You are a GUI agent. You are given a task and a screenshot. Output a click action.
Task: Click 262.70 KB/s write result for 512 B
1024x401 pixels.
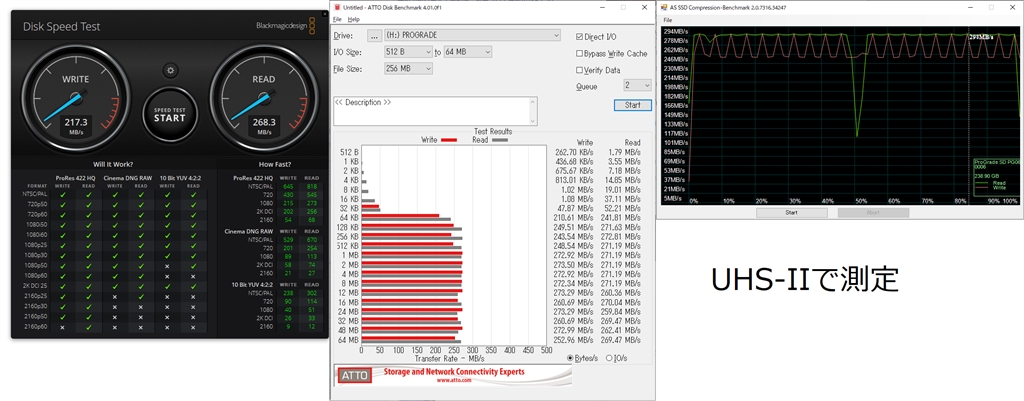tap(573, 152)
